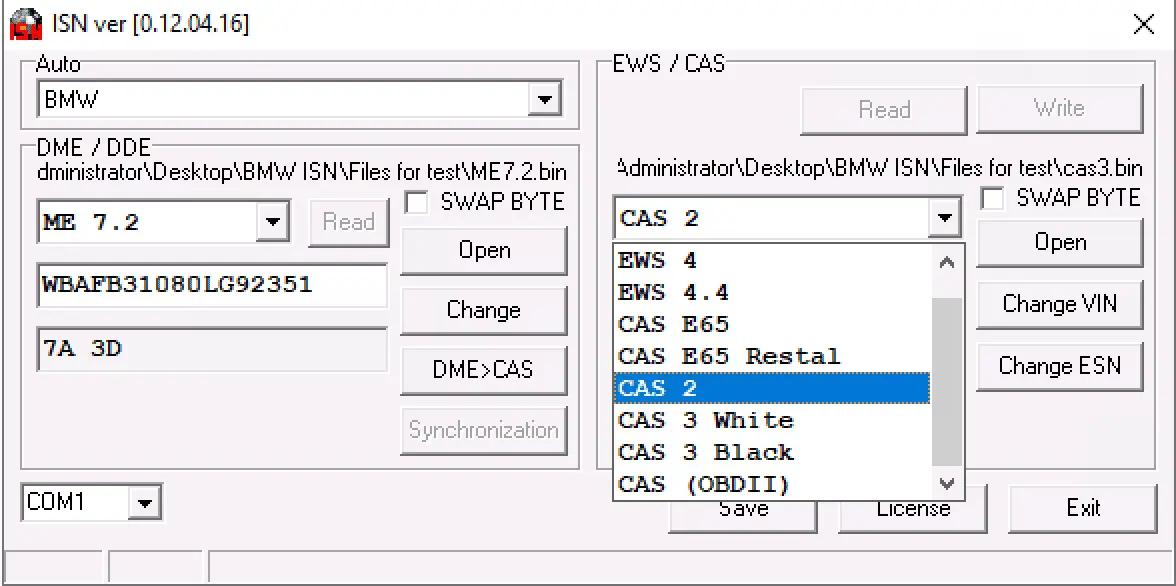Close the ISN window

point(1143,25)
